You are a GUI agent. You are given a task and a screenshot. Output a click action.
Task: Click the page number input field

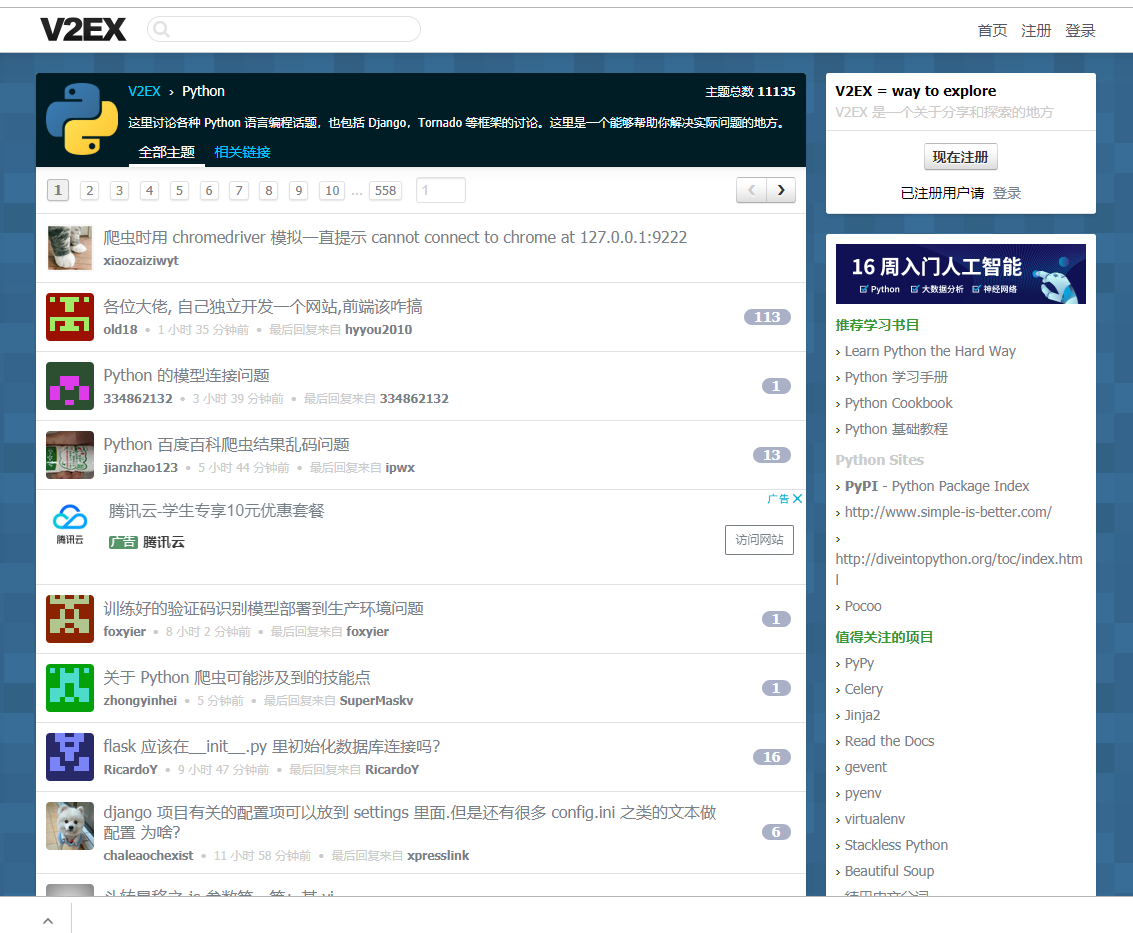coord(441,190)
